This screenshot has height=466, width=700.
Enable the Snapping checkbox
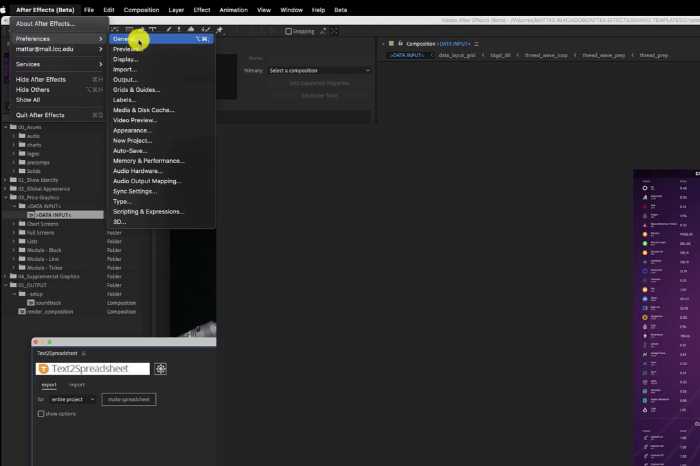[x=288, y=31]
